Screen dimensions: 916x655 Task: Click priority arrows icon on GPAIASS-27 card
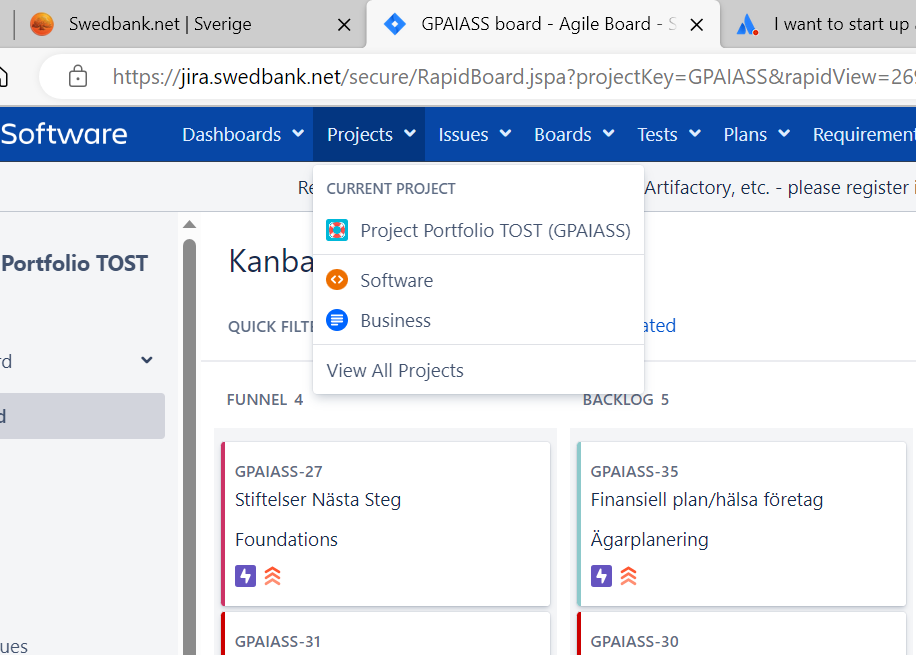coord(273,576)
